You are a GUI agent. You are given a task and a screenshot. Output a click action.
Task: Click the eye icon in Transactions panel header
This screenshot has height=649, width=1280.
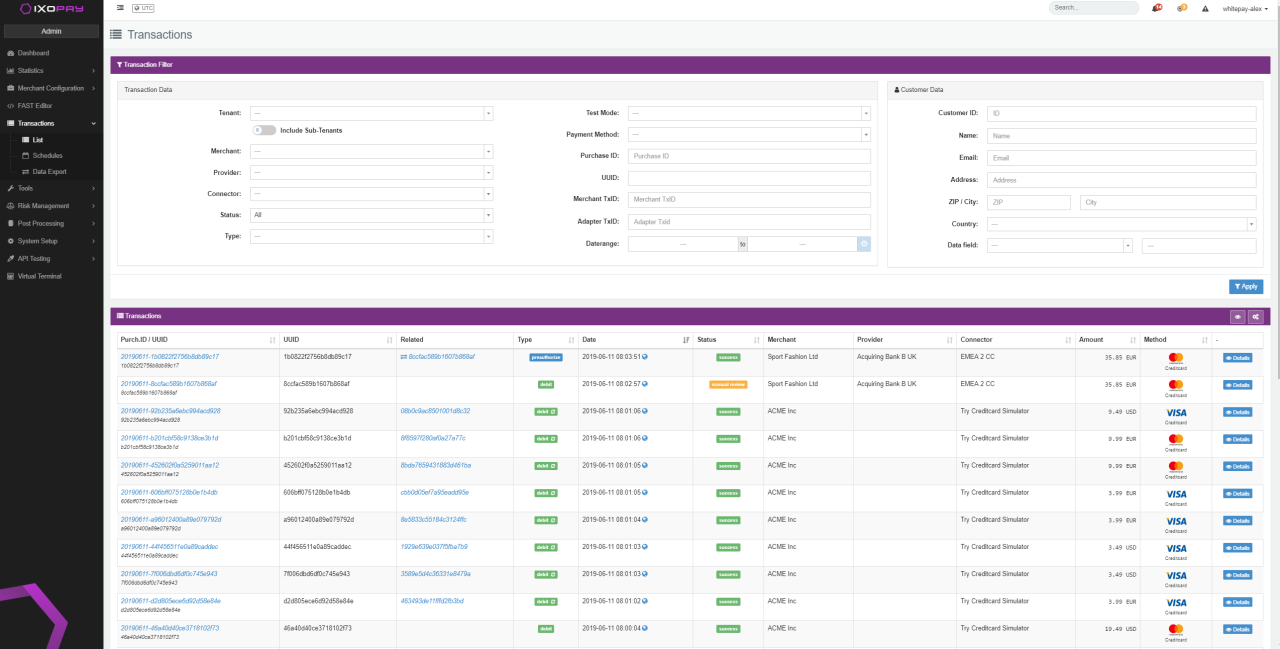(1238, 316)
